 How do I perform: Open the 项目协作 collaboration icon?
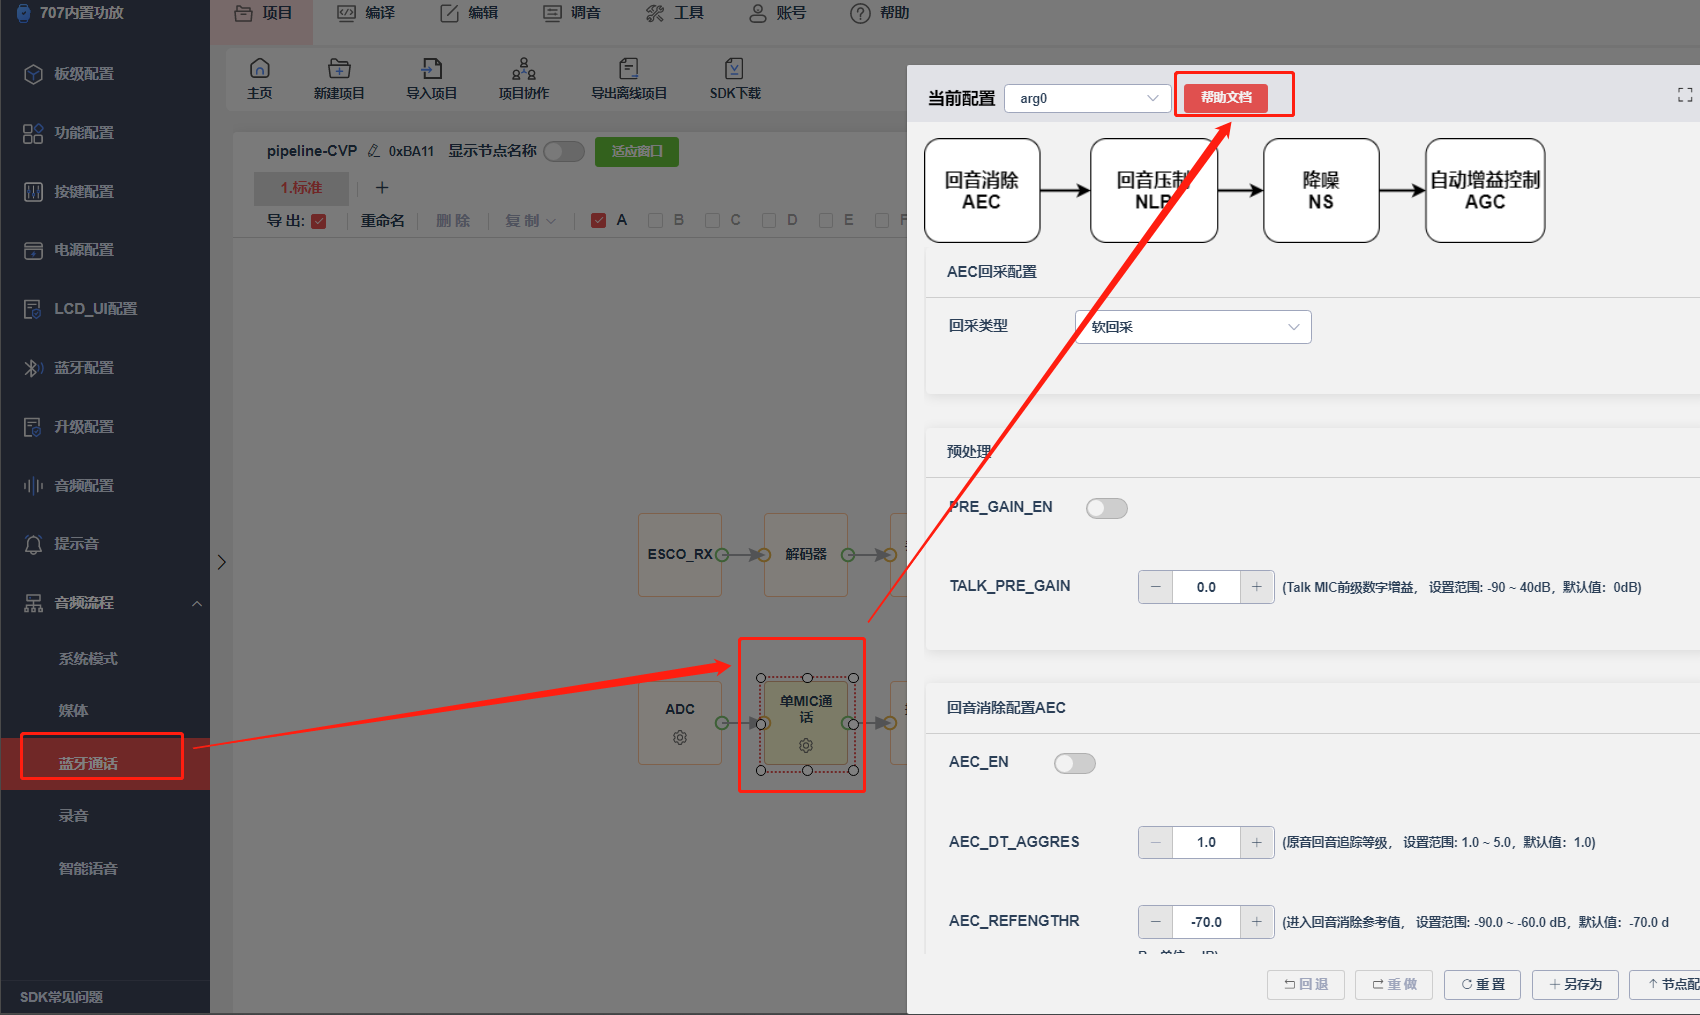(x=524, y=78)
